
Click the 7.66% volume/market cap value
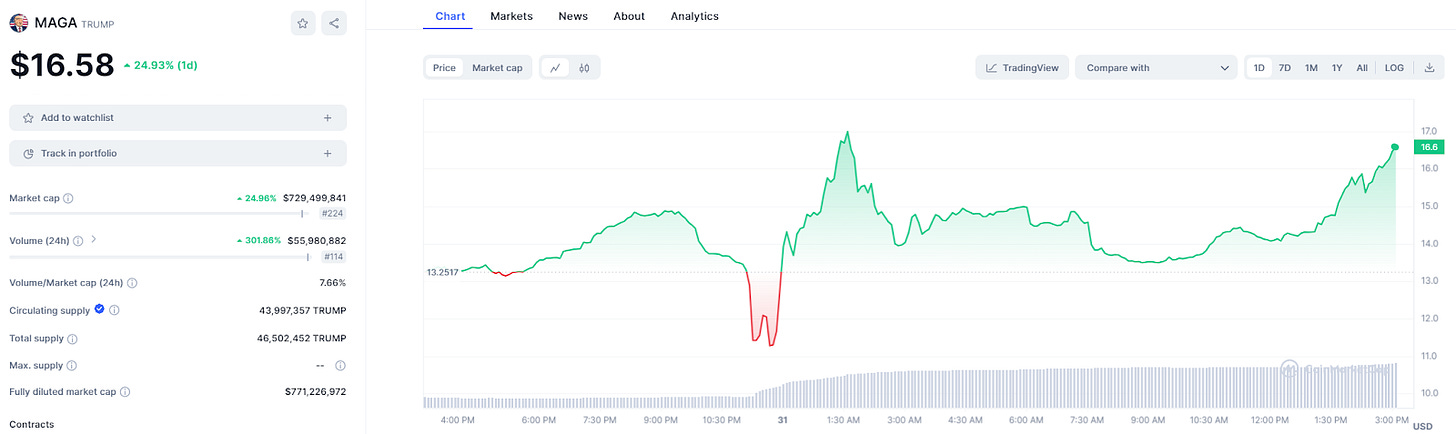pyautogui.click(x=333, y=283)
